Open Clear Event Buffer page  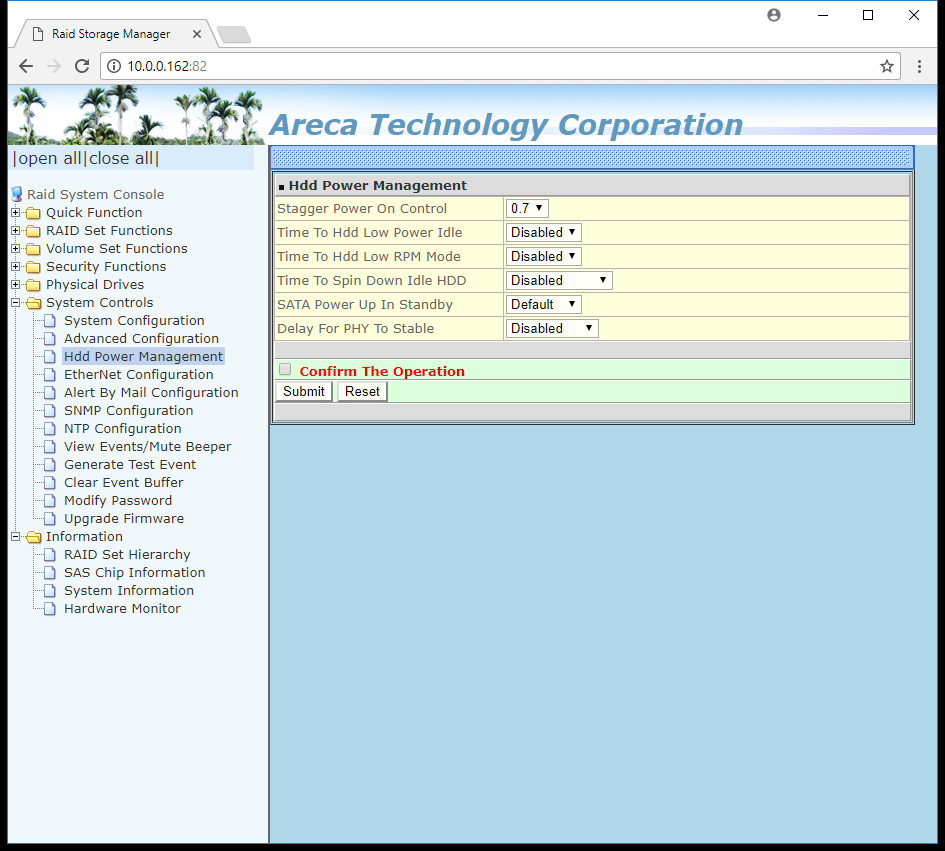[124, 483]
